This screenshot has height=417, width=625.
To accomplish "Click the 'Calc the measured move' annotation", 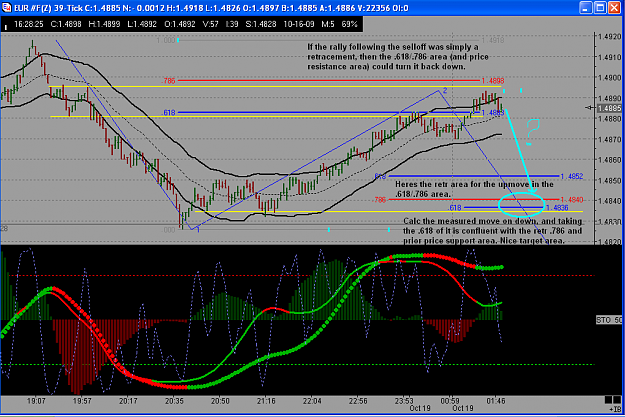I will tap(493, 231).
